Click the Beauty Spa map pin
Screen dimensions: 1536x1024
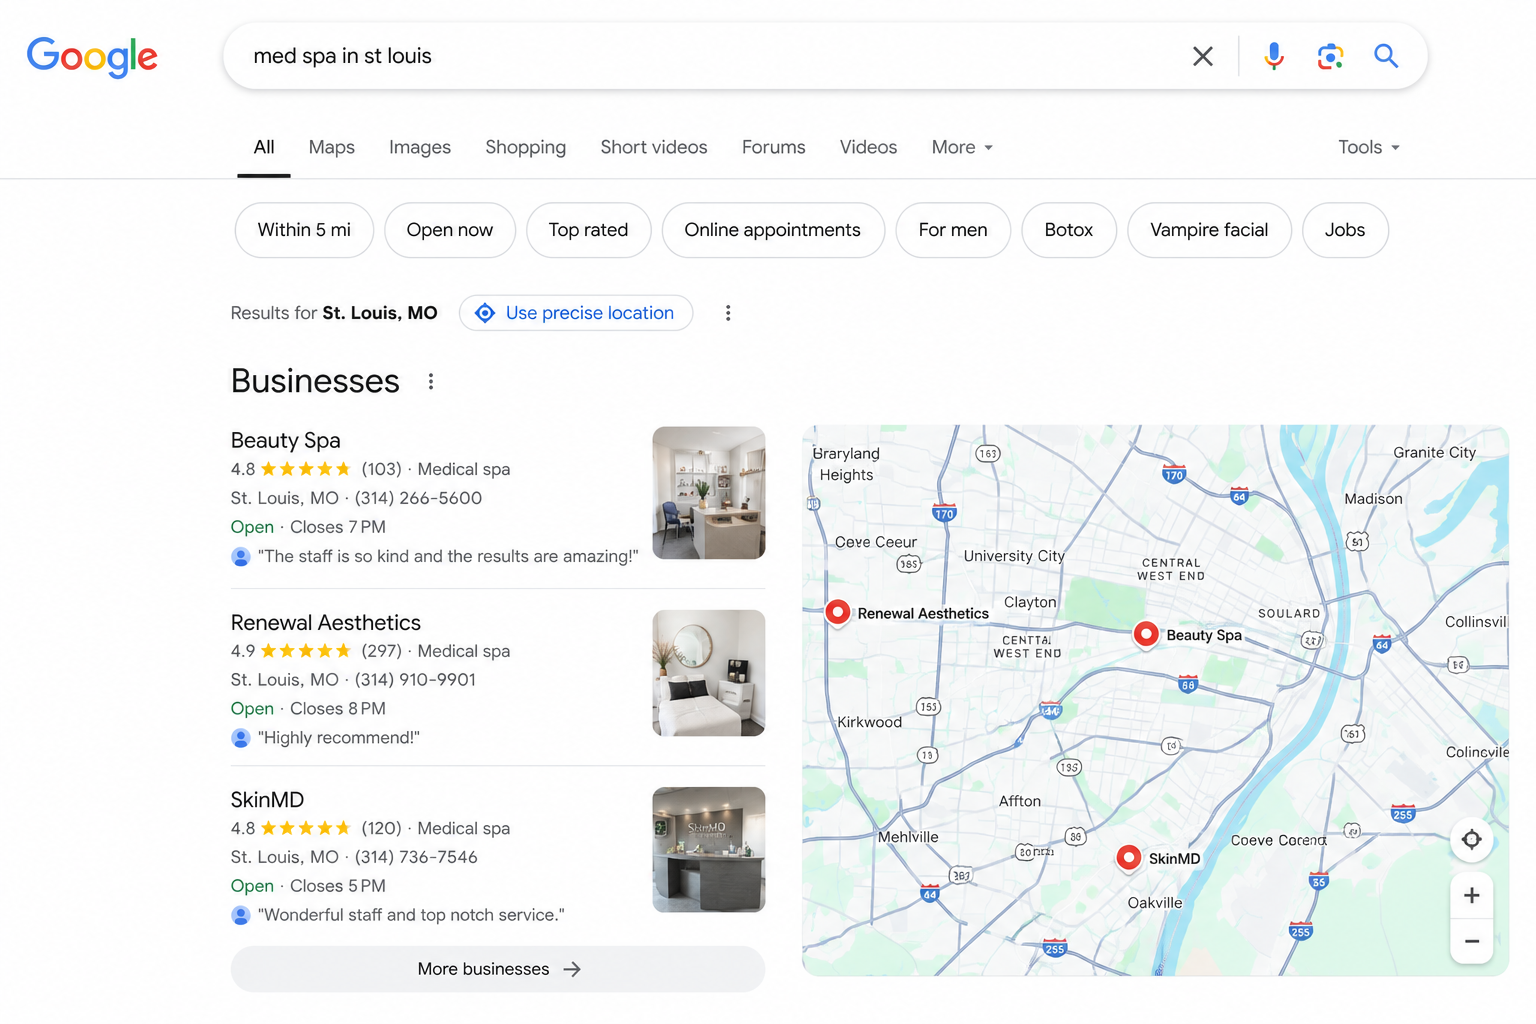(1145, 634)
